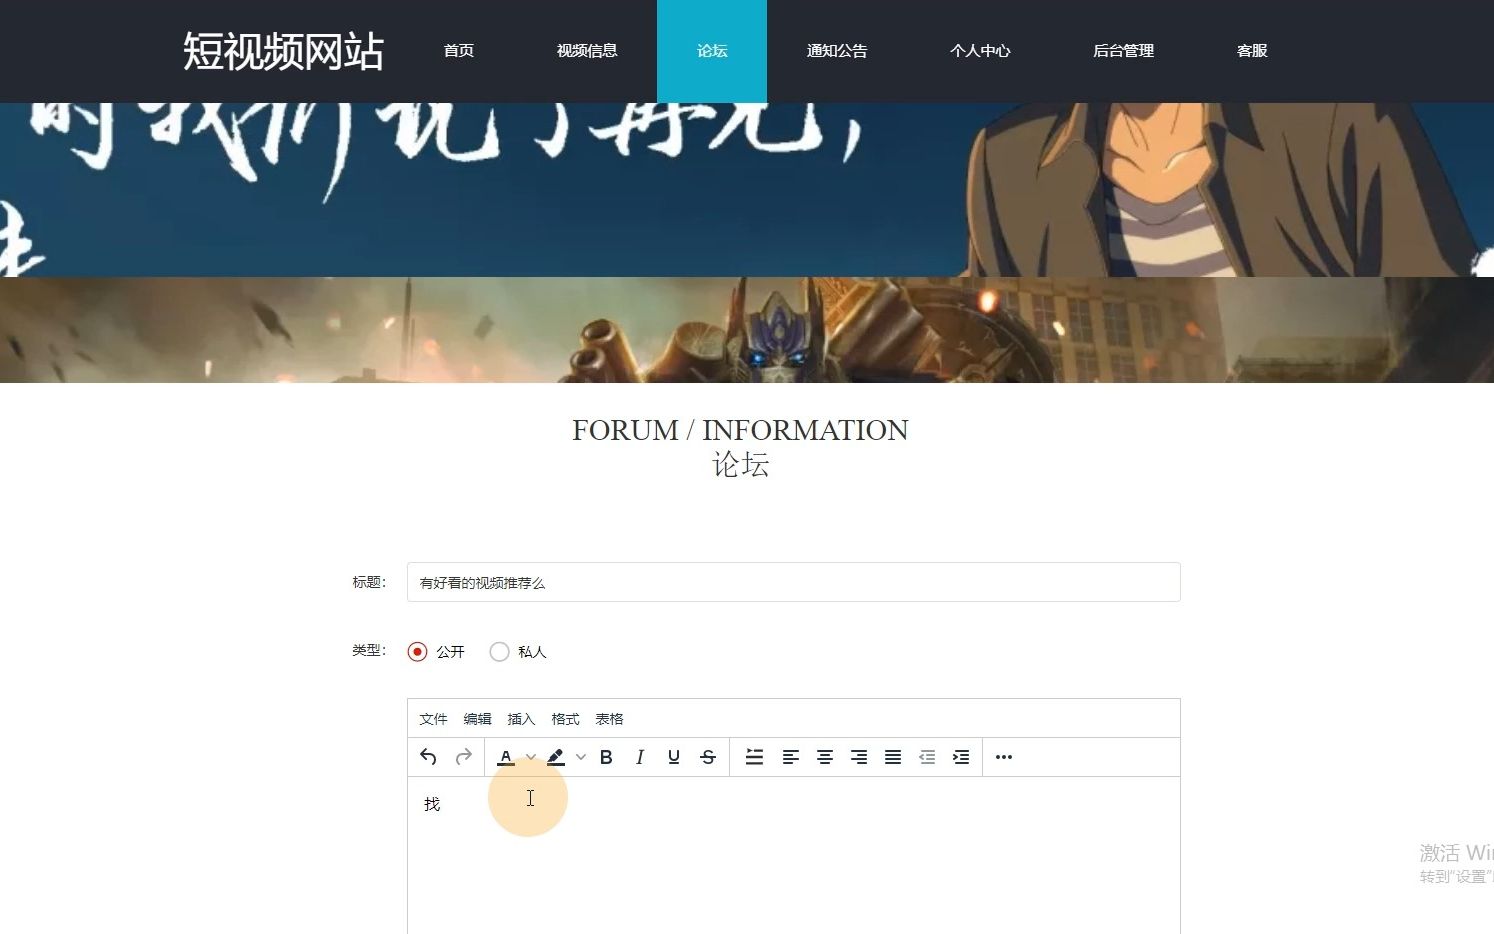Open the 格式 editor menu
The width and height of the screenshot is (1494, 934).
pos(565,719)
